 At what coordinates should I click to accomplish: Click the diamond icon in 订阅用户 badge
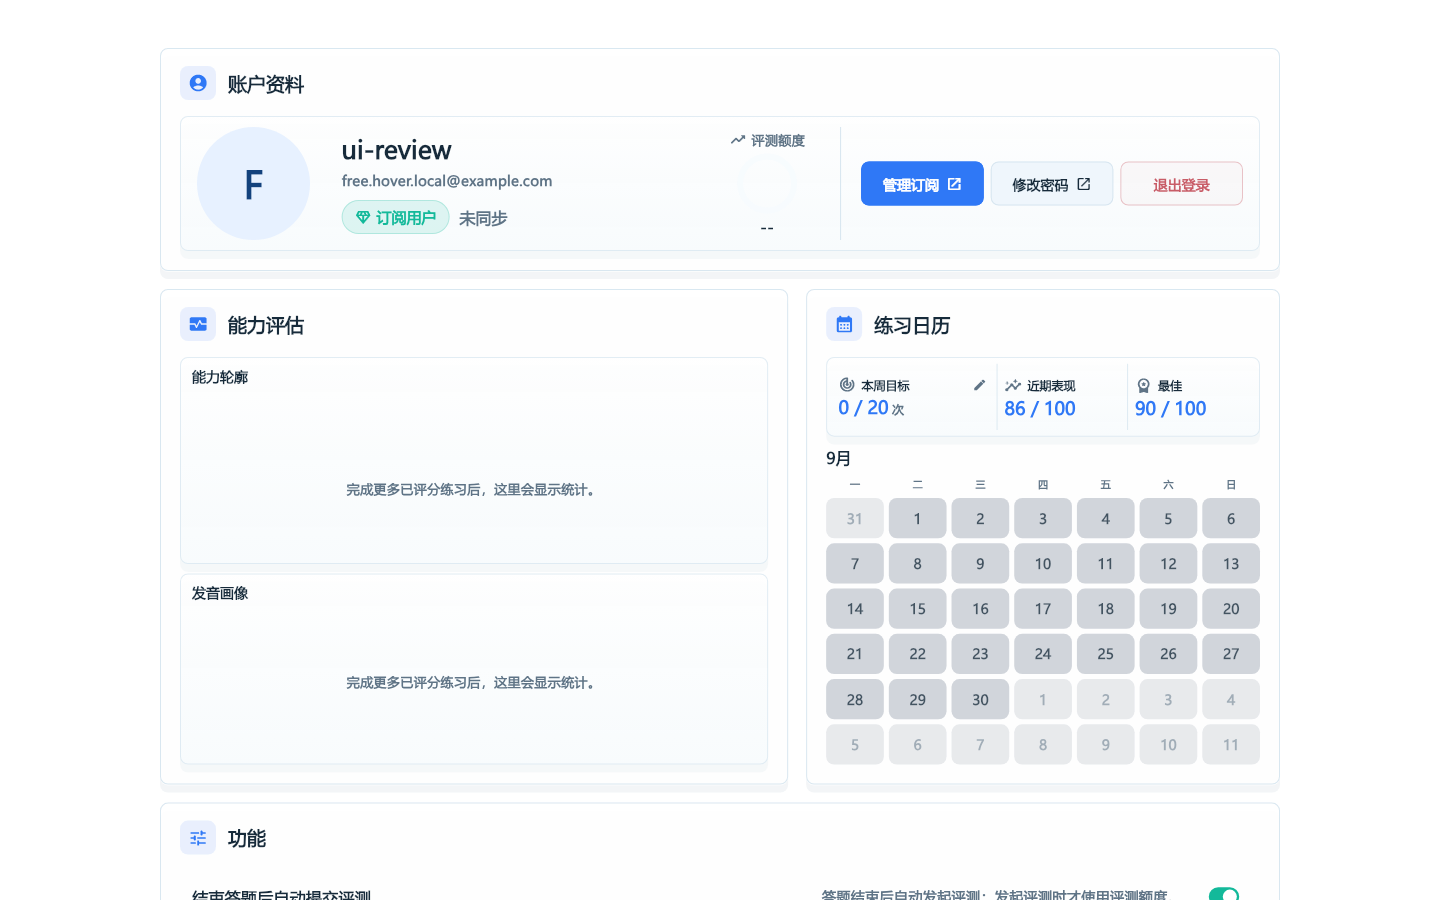tap(363, 217)
